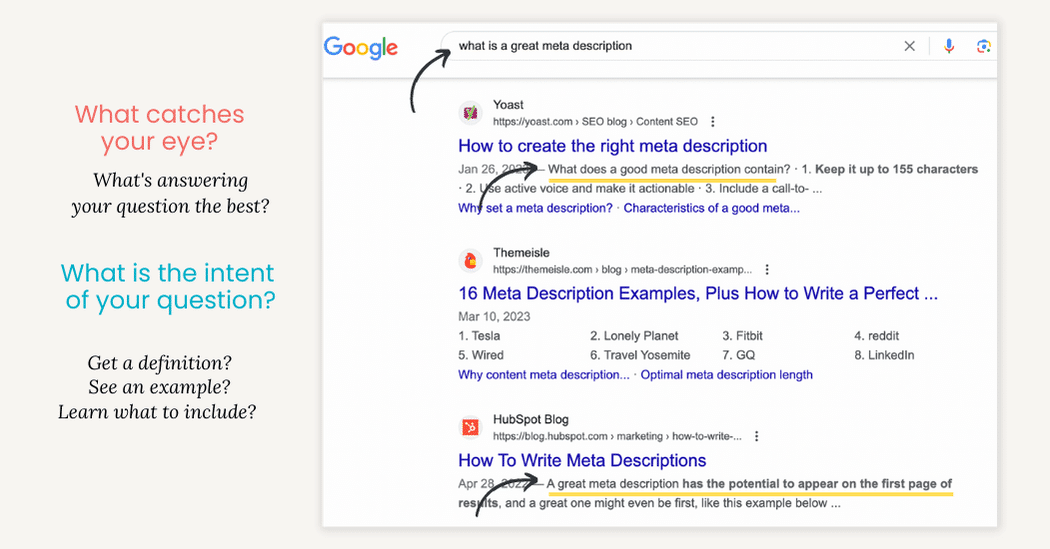This screenshot has width=1050, height=549.
Task: Open 'Characteristics of a good meta...' sitelink
Action: click(711, 208)
